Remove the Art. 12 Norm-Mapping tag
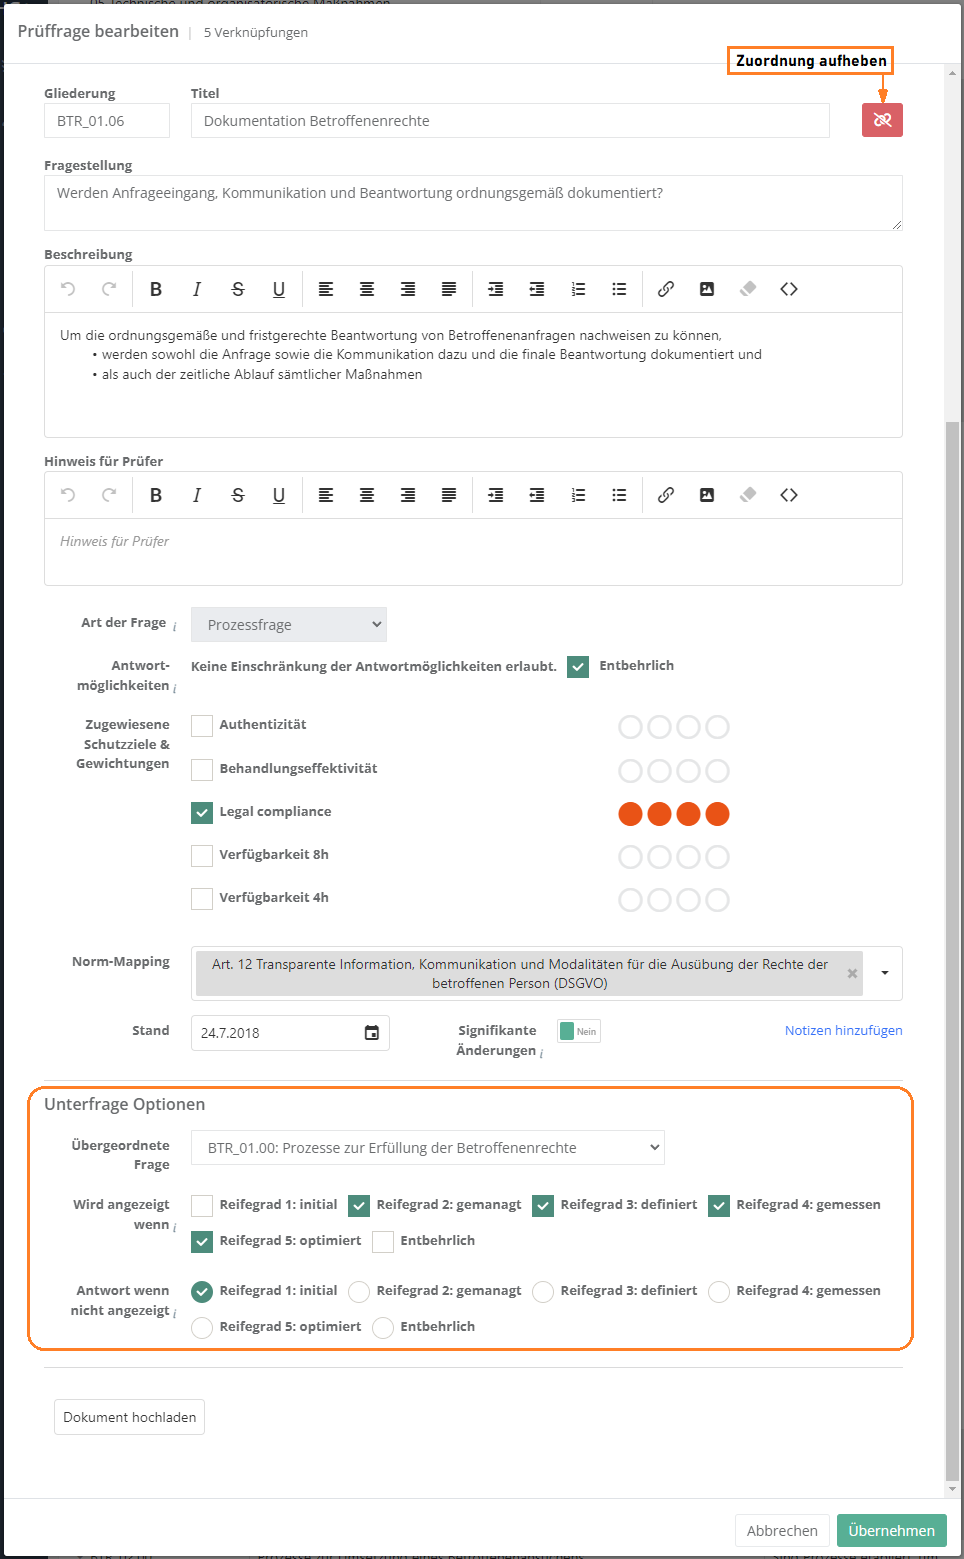This screenshot has width=964, height=1559. 852,973
